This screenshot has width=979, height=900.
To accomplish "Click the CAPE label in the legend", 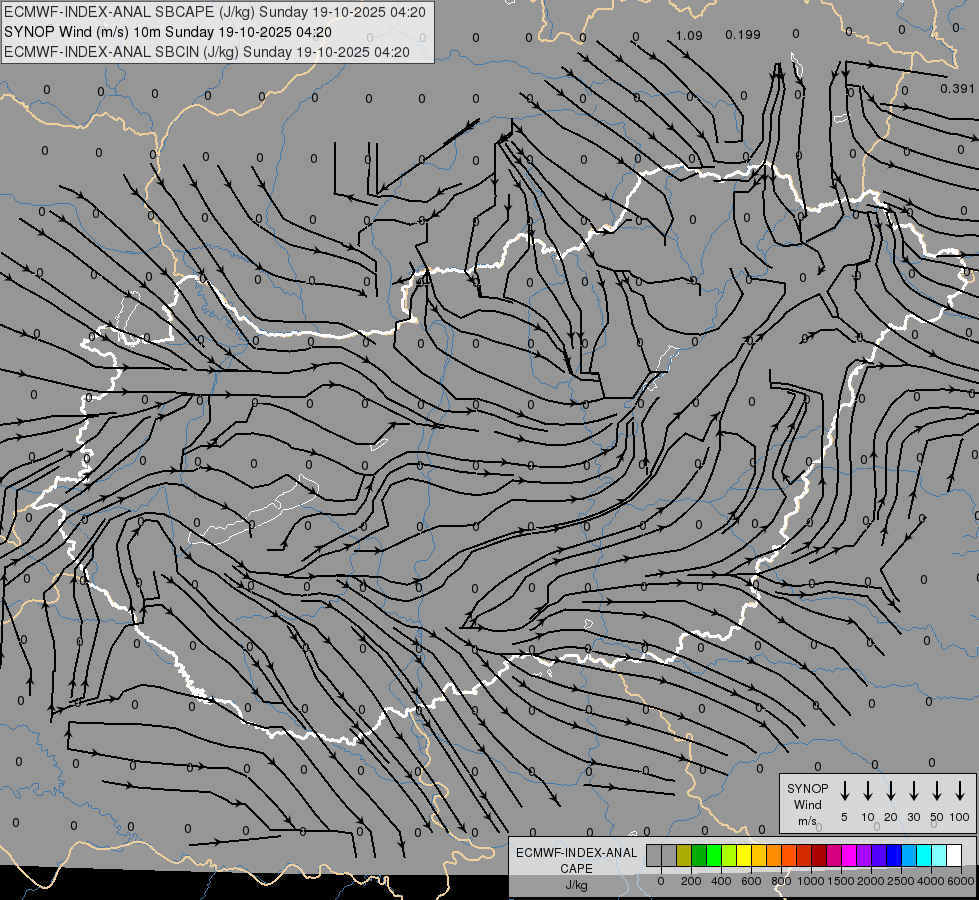I will (x=576, y=869).
